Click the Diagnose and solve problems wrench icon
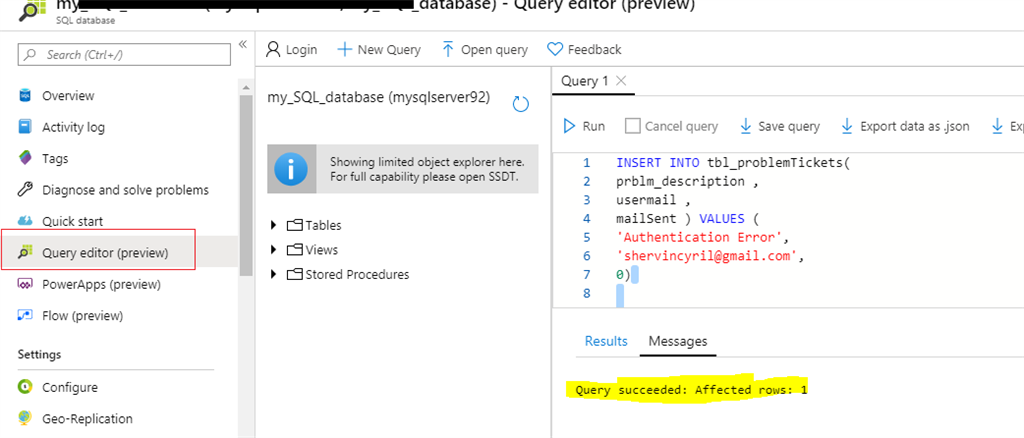 (25, 190)
